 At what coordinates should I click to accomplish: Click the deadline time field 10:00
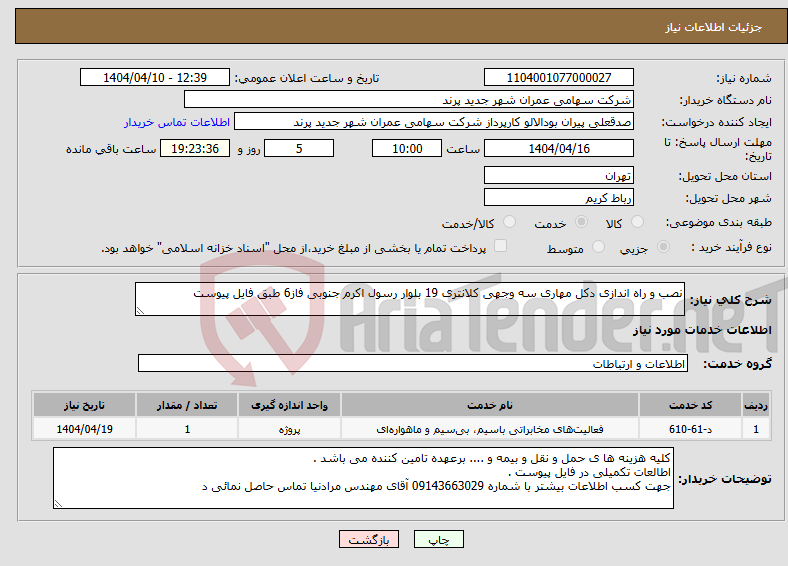pos(407,149)
